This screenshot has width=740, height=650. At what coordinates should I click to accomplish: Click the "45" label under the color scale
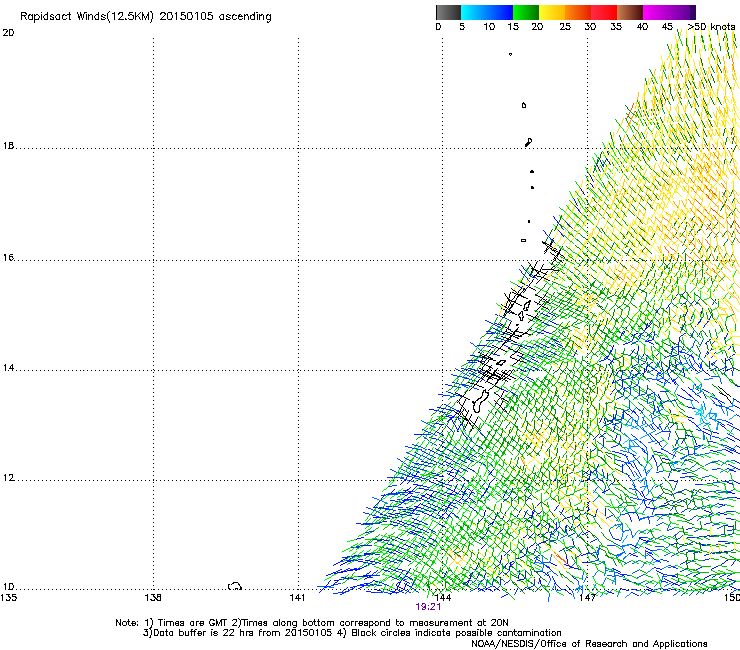click(667, 27)
